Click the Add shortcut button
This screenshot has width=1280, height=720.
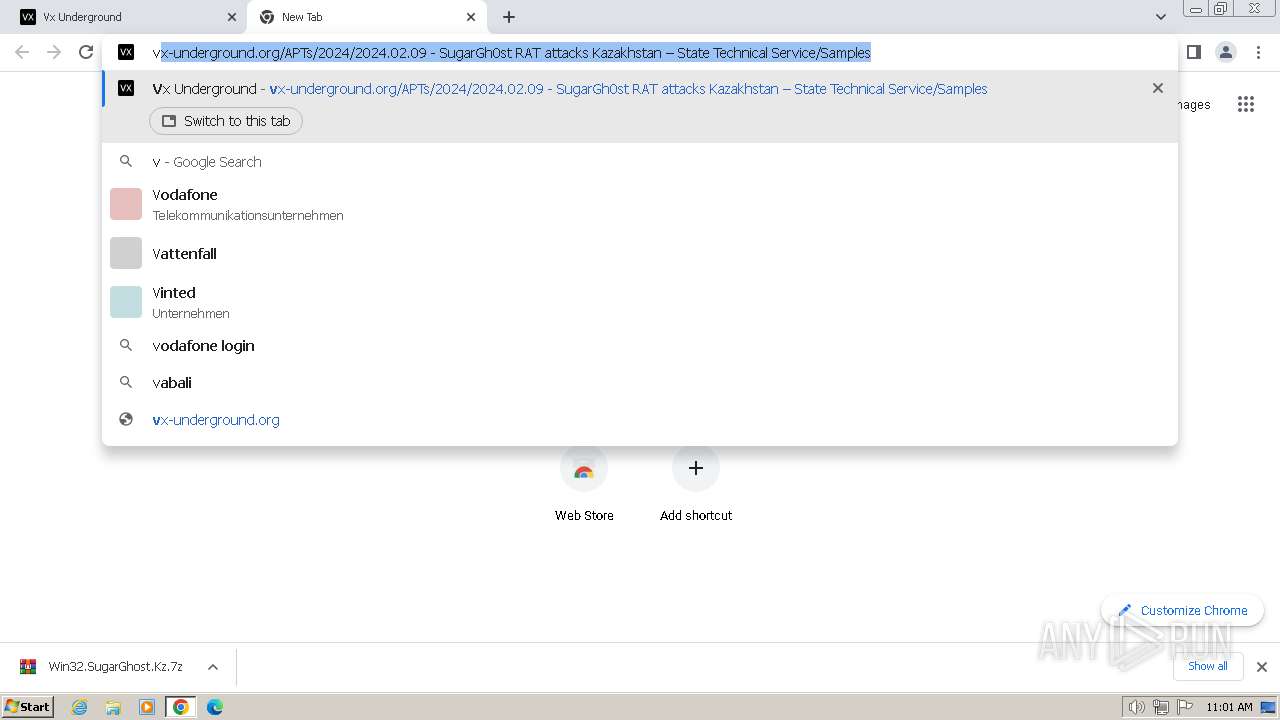[x=696, y=484]
